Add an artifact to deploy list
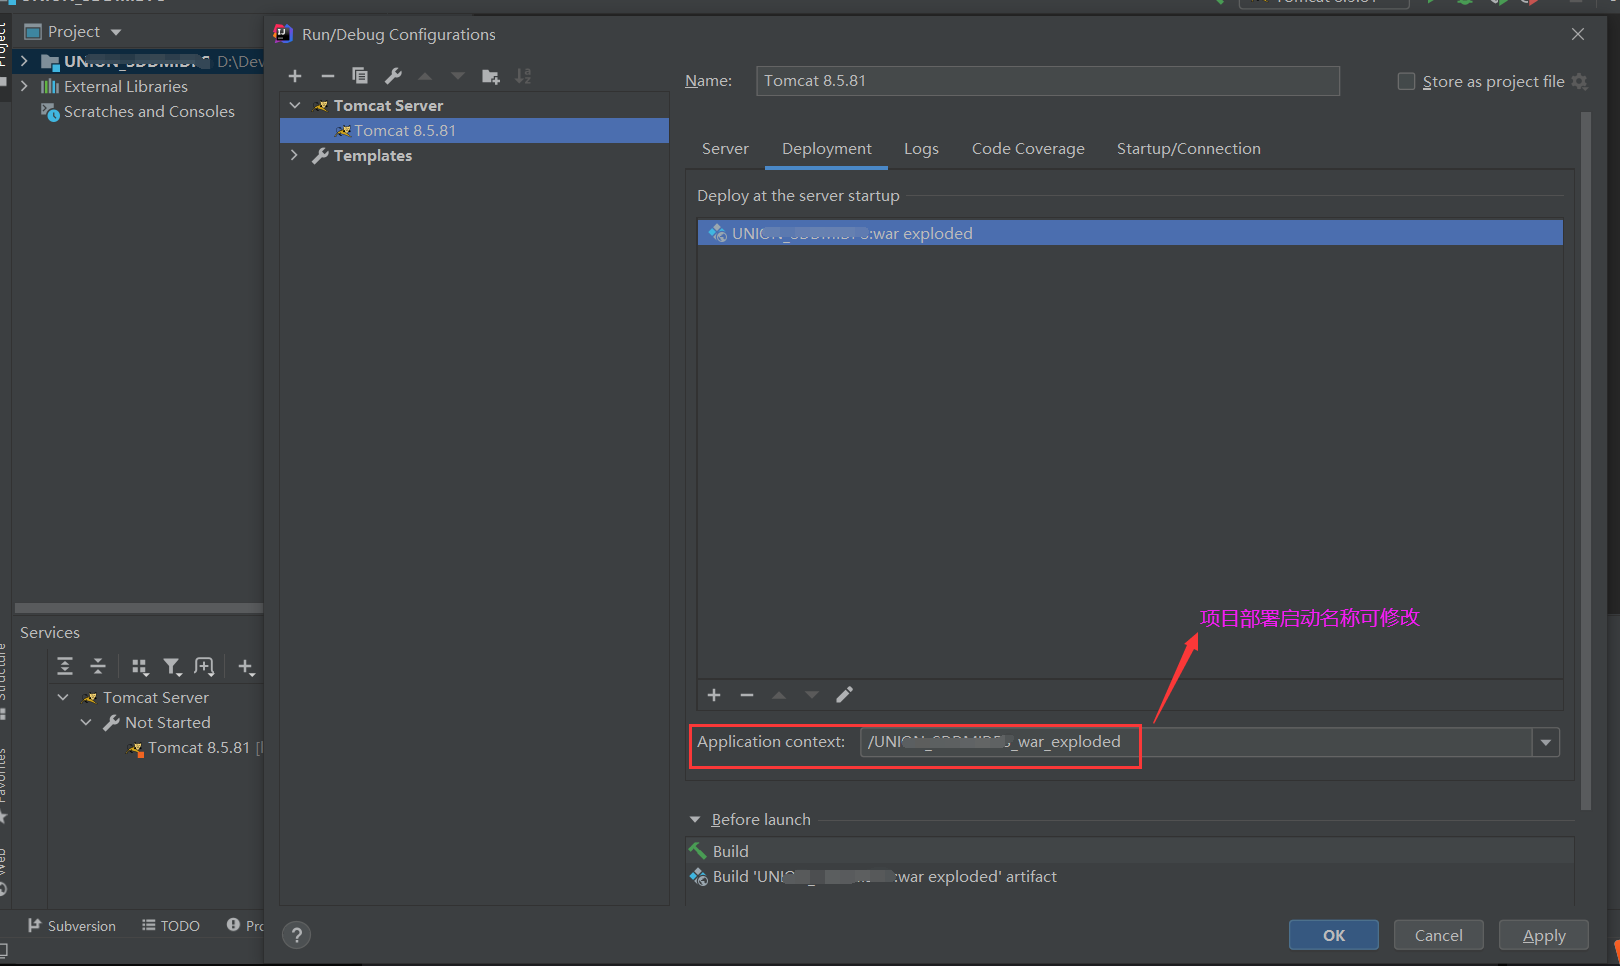 click(x=714, y=695)
